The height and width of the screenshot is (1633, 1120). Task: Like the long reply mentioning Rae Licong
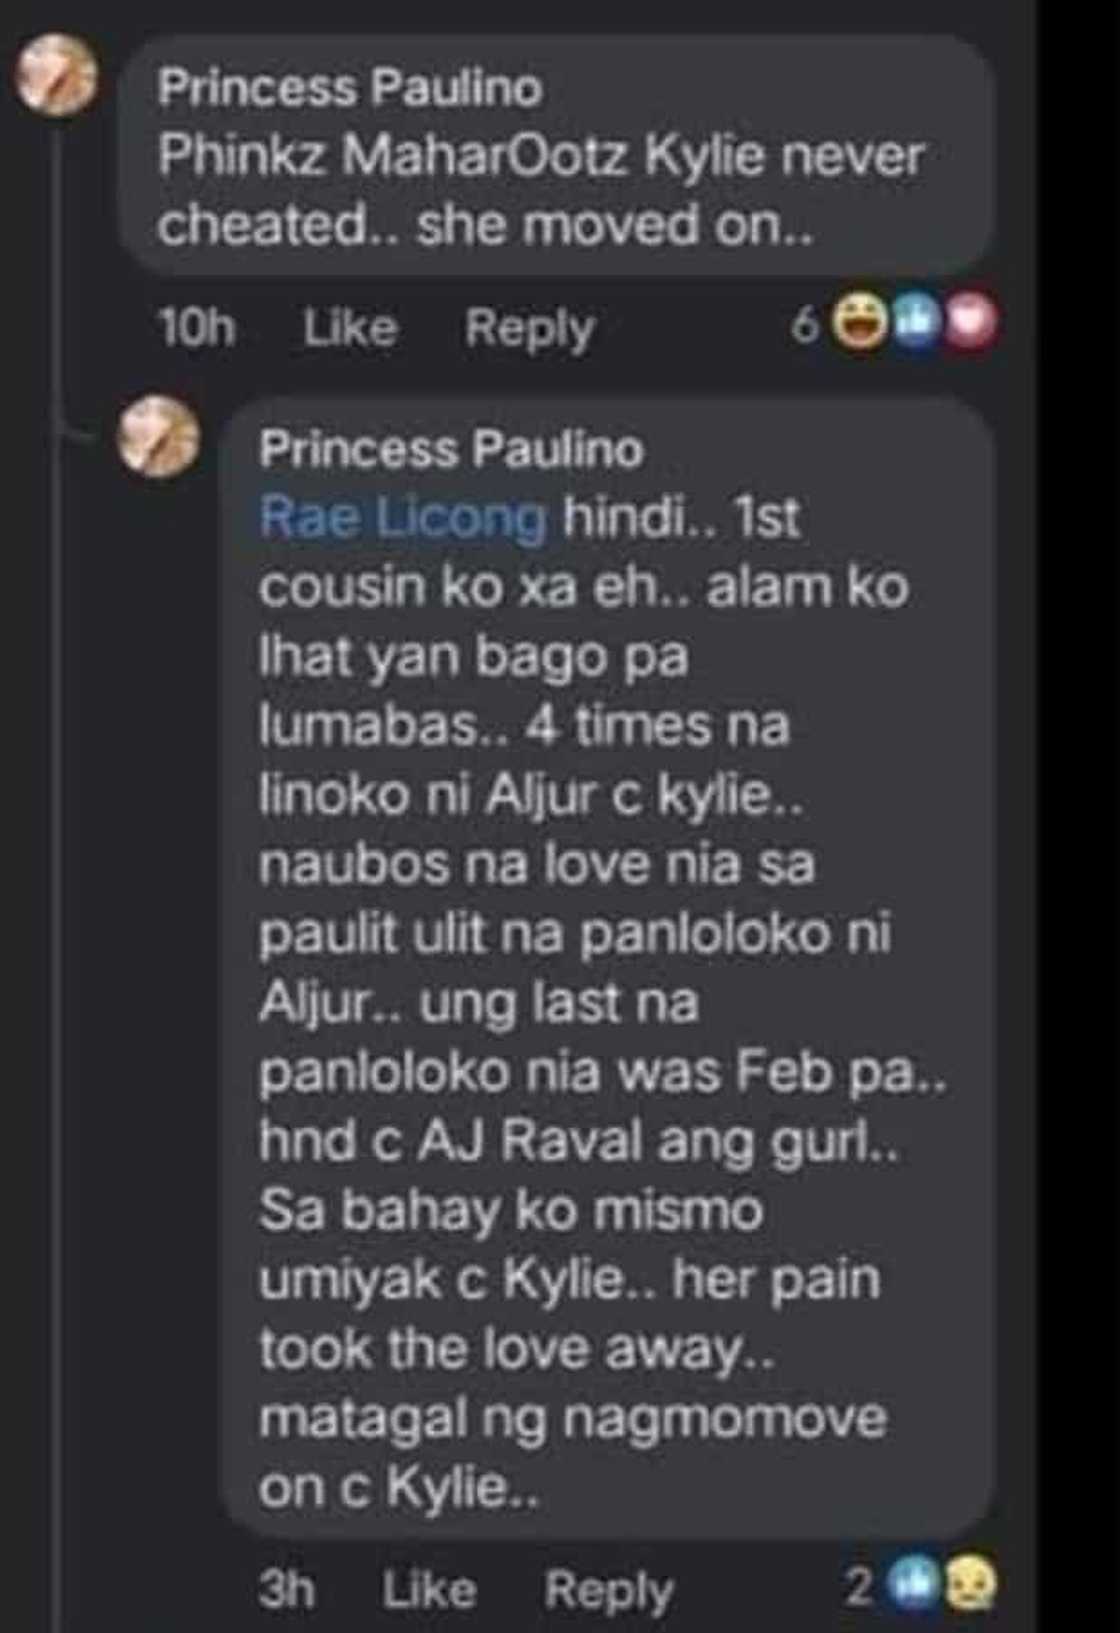pyautogui.click(x=429, y=1588)
